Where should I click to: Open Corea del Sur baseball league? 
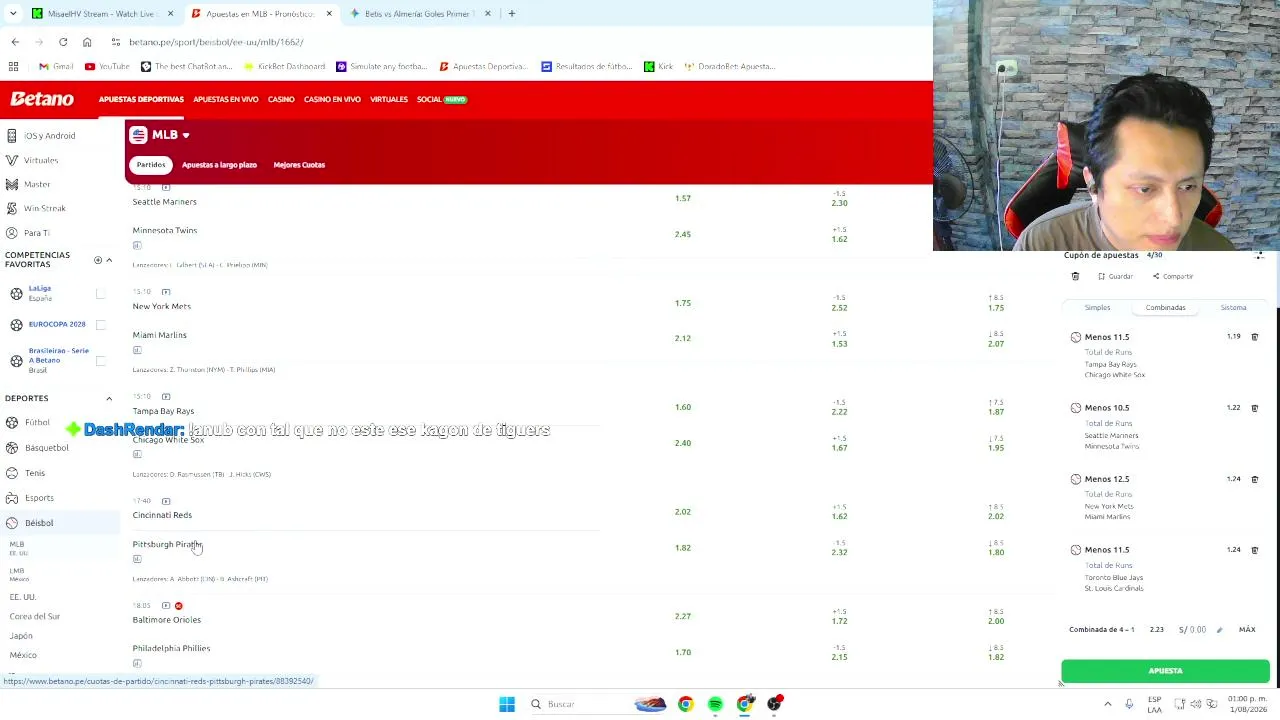click(35, 617)
